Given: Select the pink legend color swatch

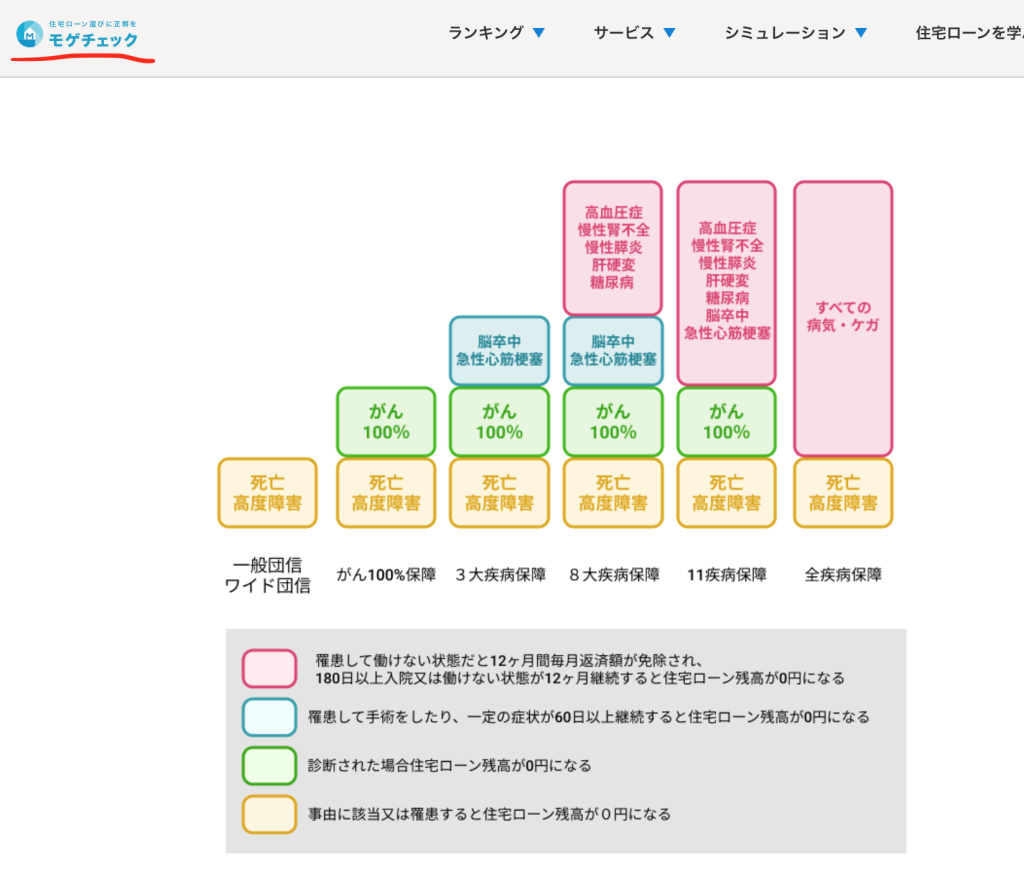Looking at the screenshot, I should click(x=269, y=669).
